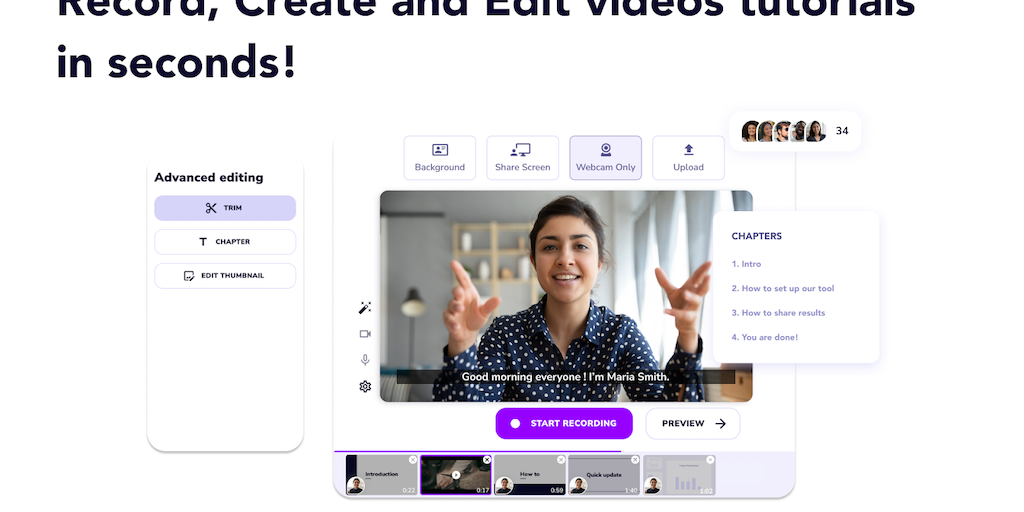Click the magic wand effects icon

tap(365, 308)
